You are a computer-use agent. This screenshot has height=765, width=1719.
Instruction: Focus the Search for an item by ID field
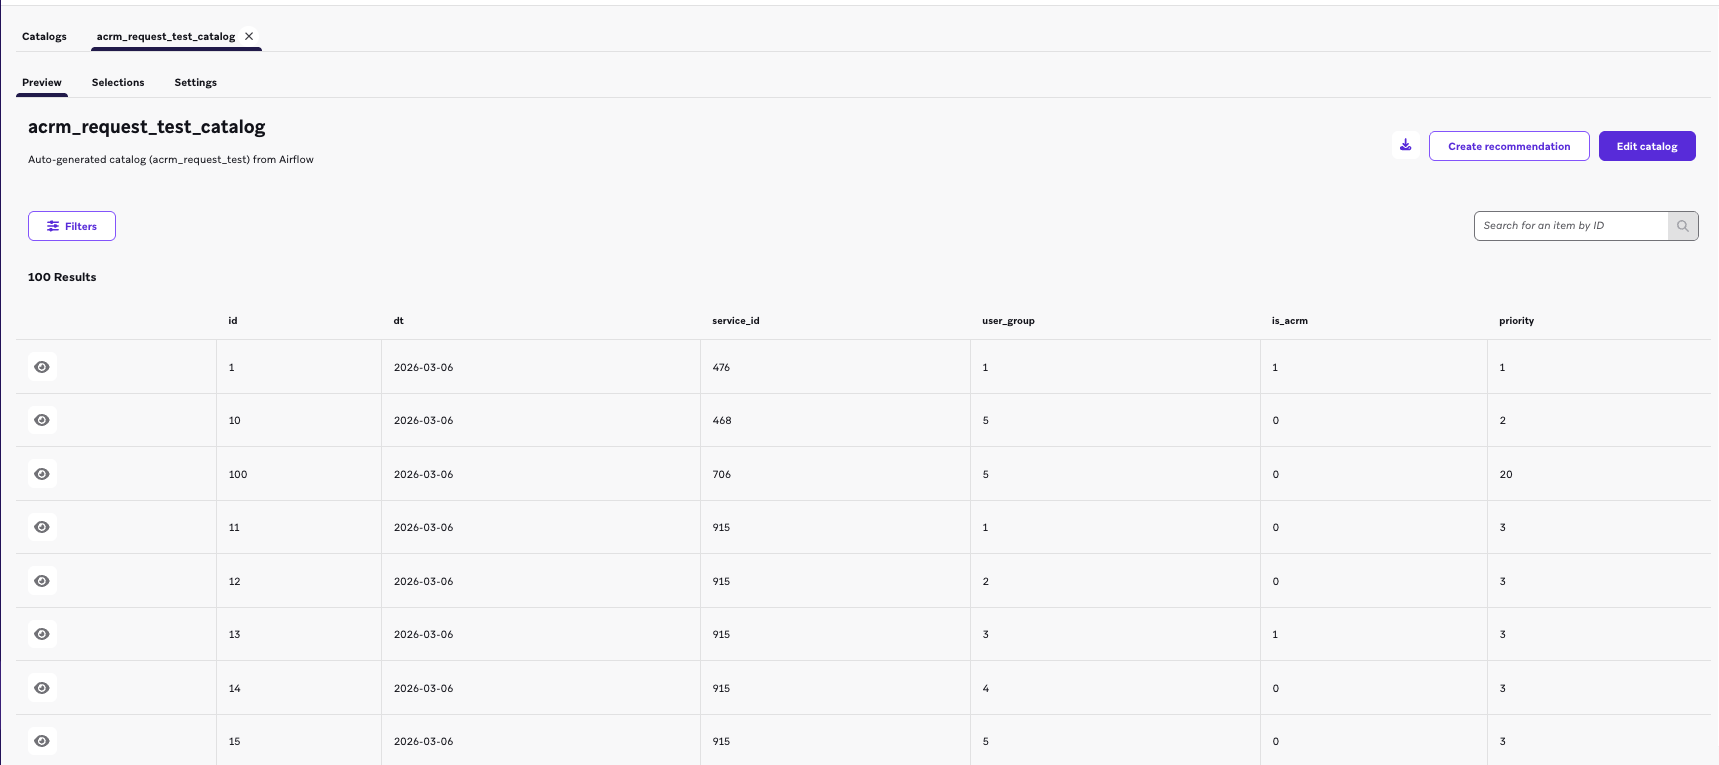1571,226
